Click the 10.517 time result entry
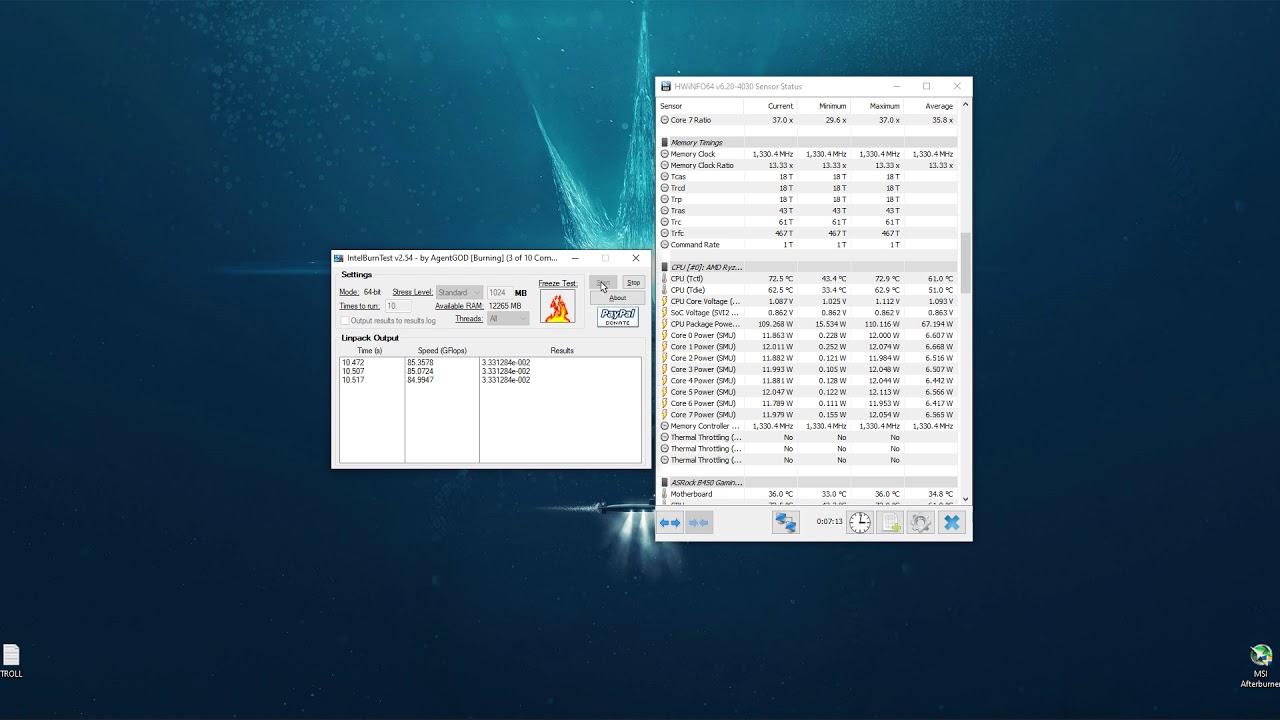The image size is (1280, 720). tap(353, 380)
